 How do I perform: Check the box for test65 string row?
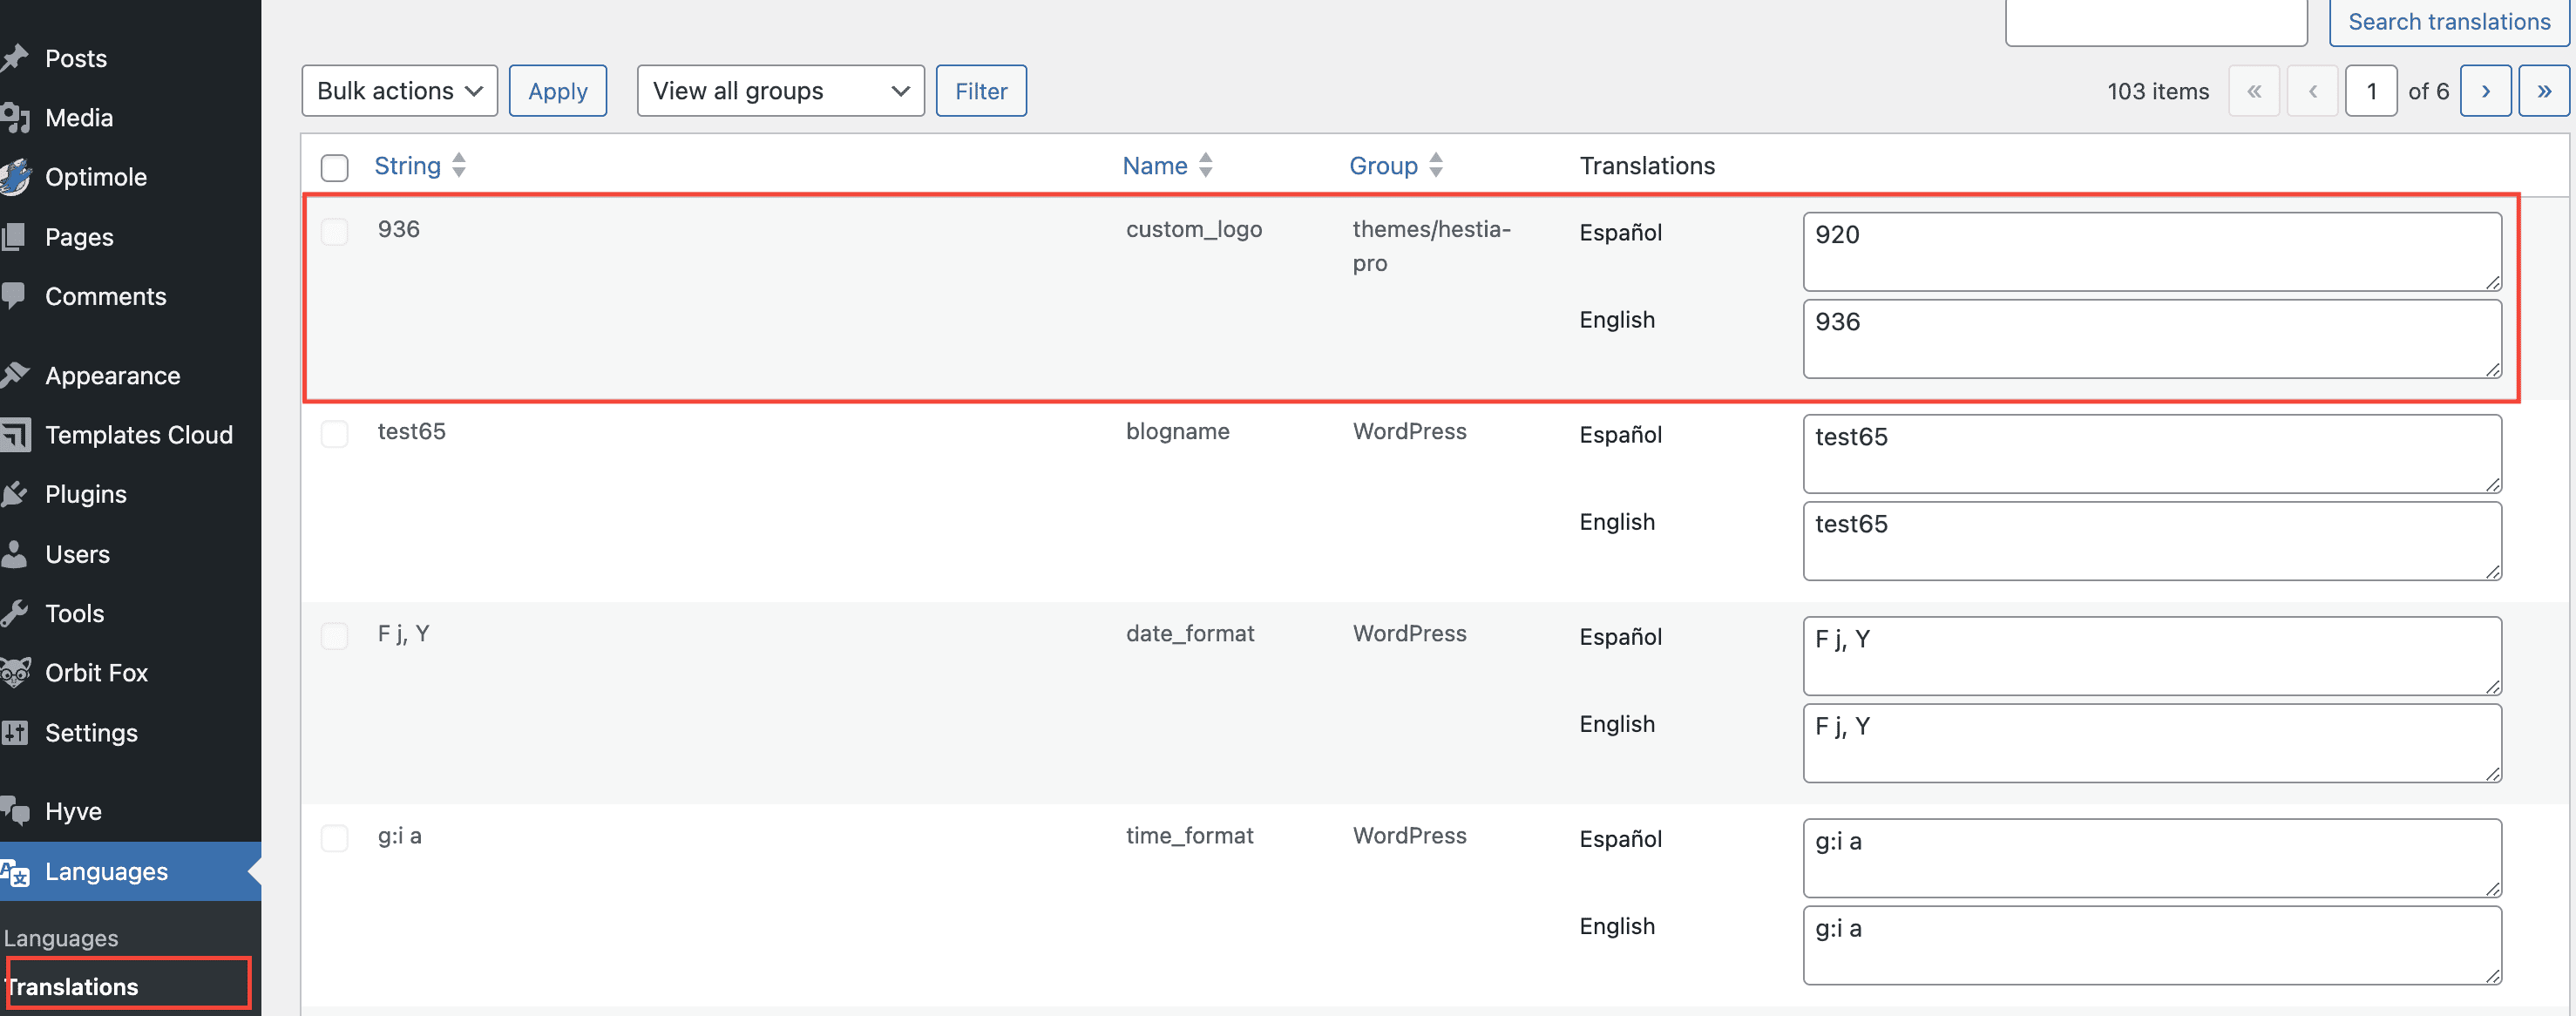(x=334, y=434)
